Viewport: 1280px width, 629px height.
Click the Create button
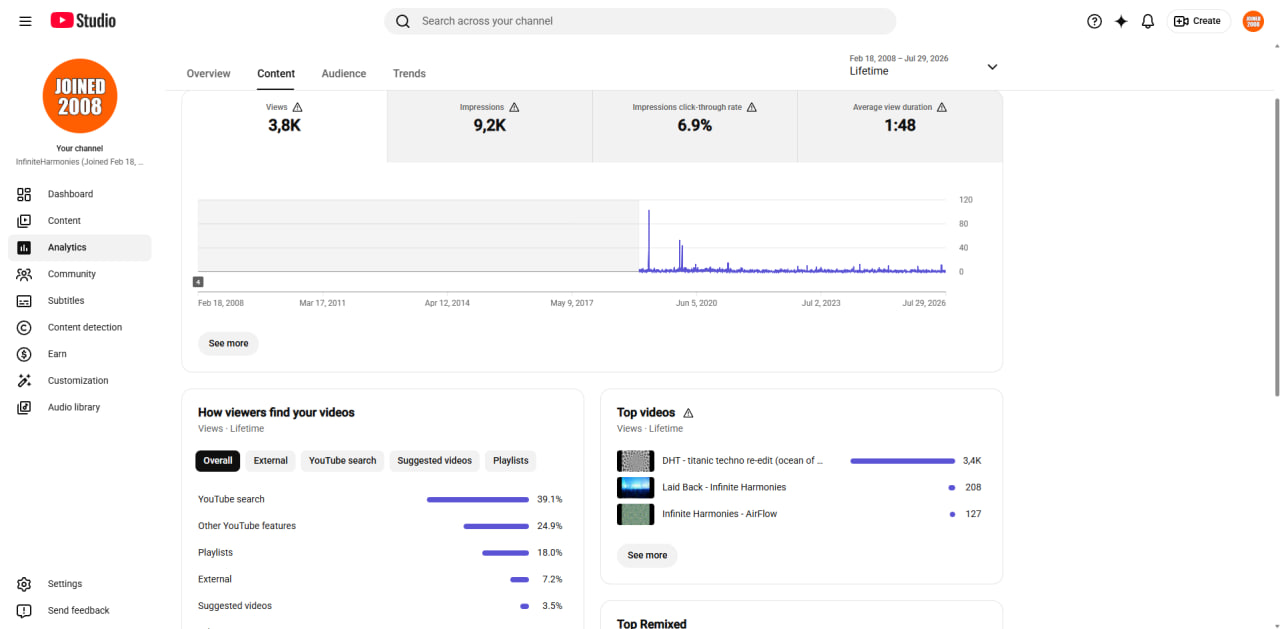(x=1198, y=21)
